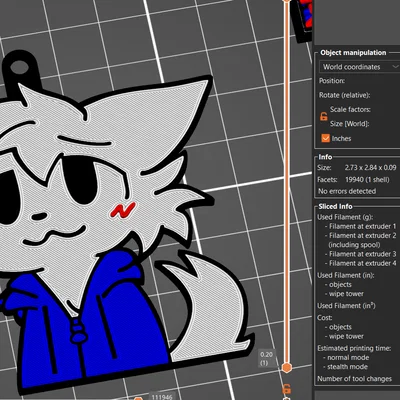
Task: Click the 0.20 (1) layer height label
Action: pos(266,358)
